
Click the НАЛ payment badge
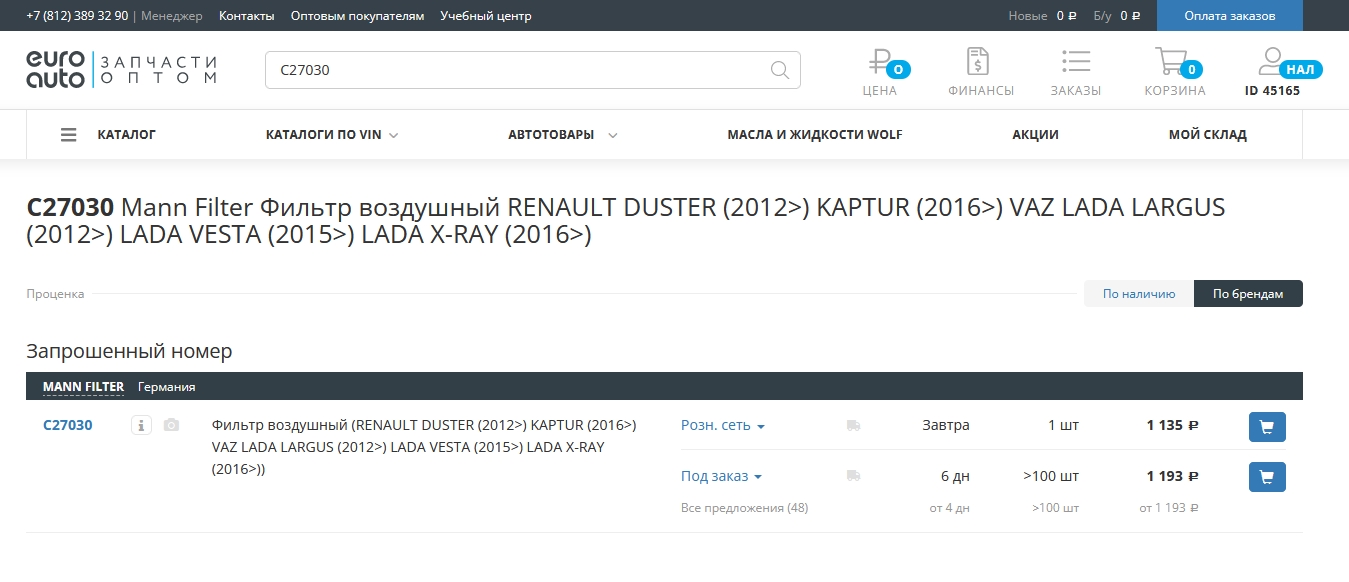click(x=1300, y=70)
